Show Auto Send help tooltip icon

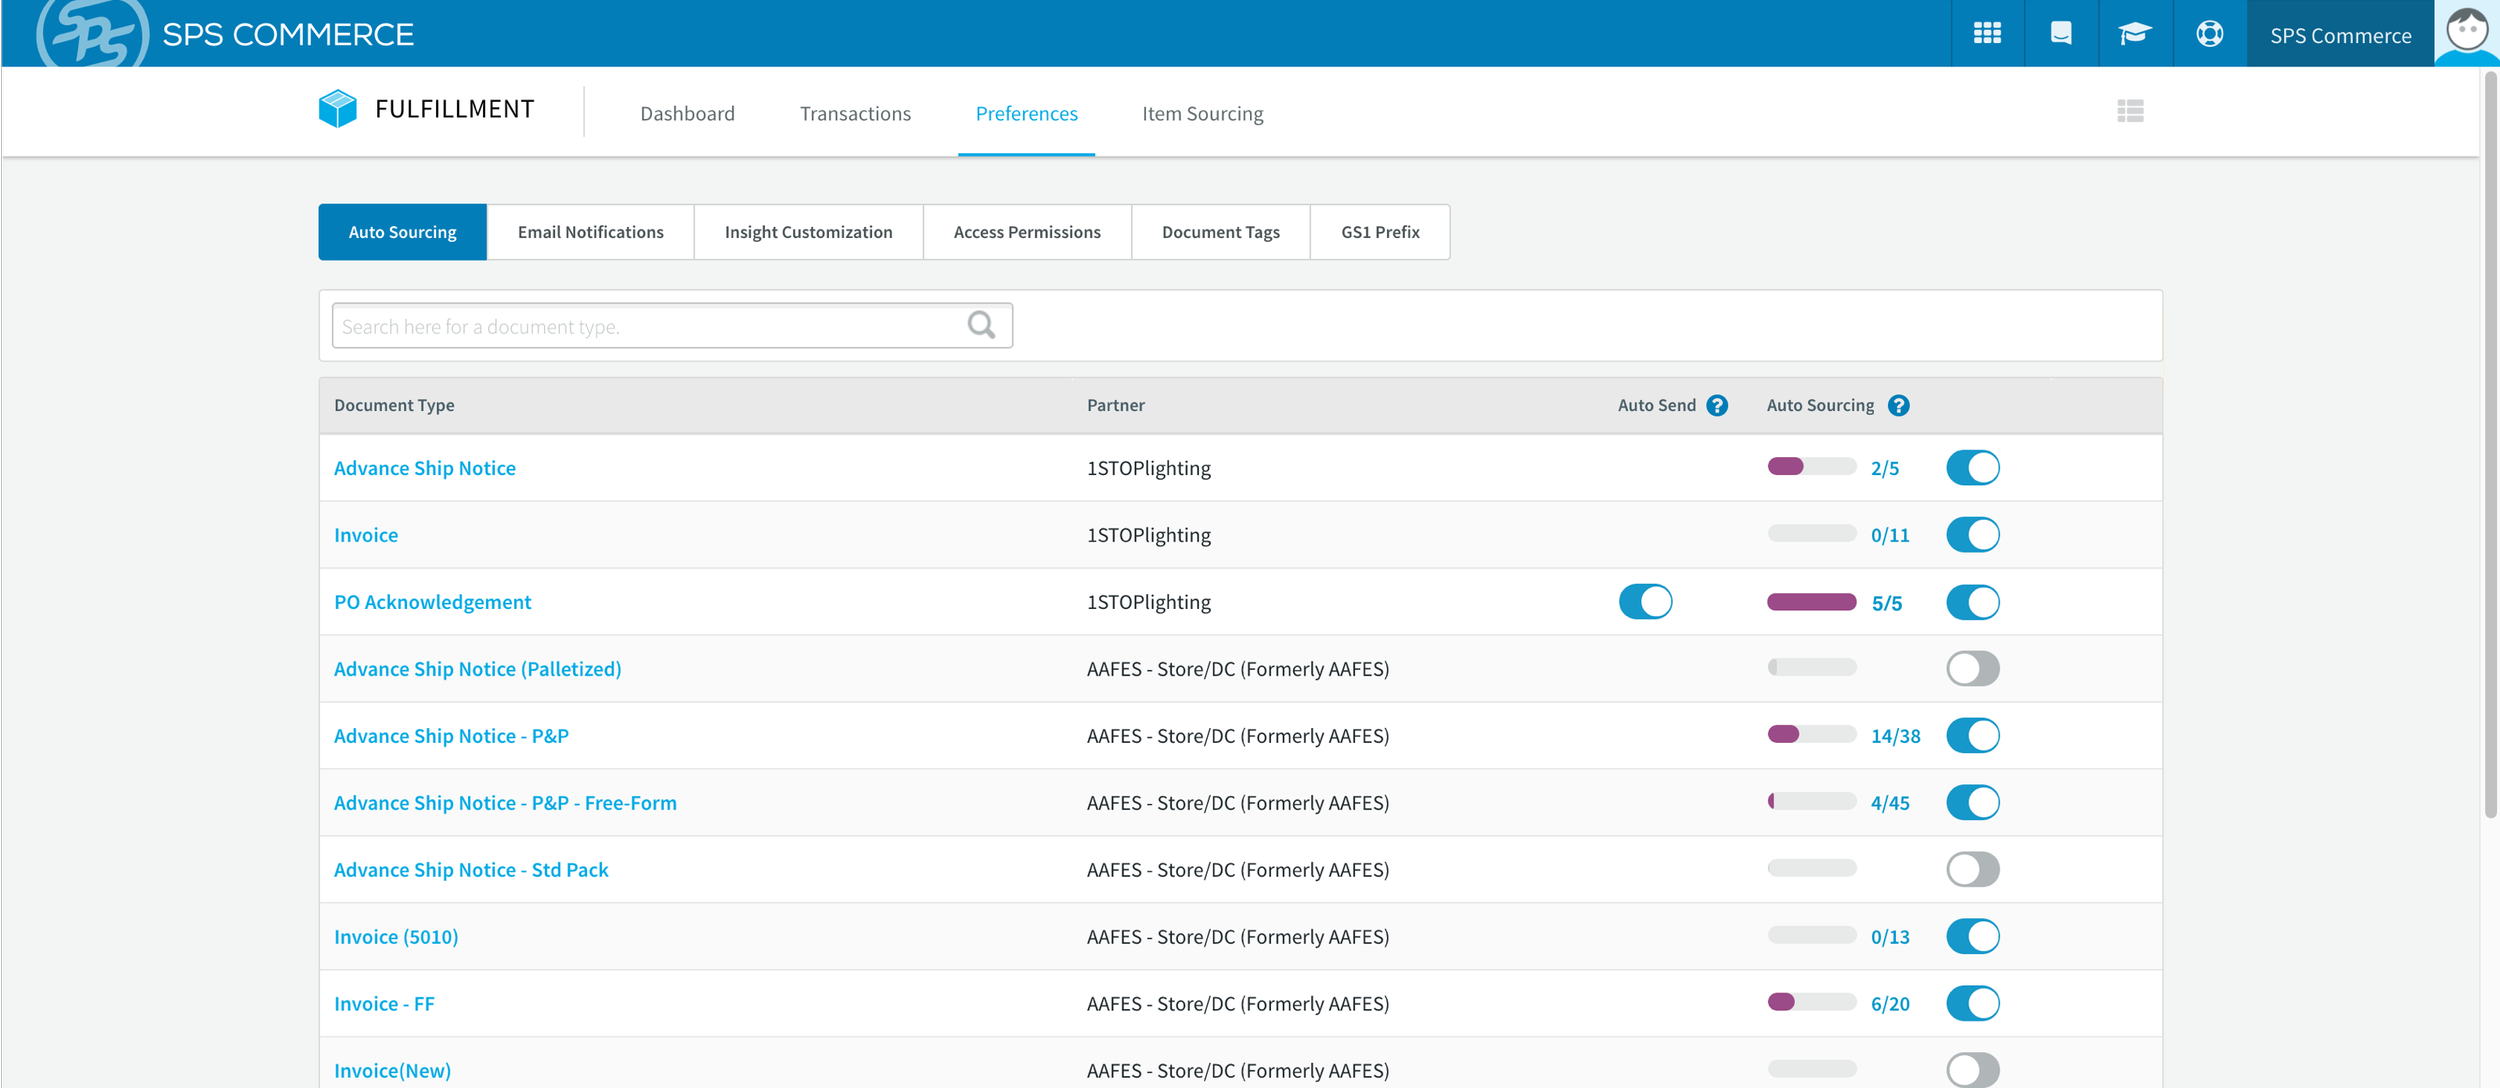pos(1717,405)
